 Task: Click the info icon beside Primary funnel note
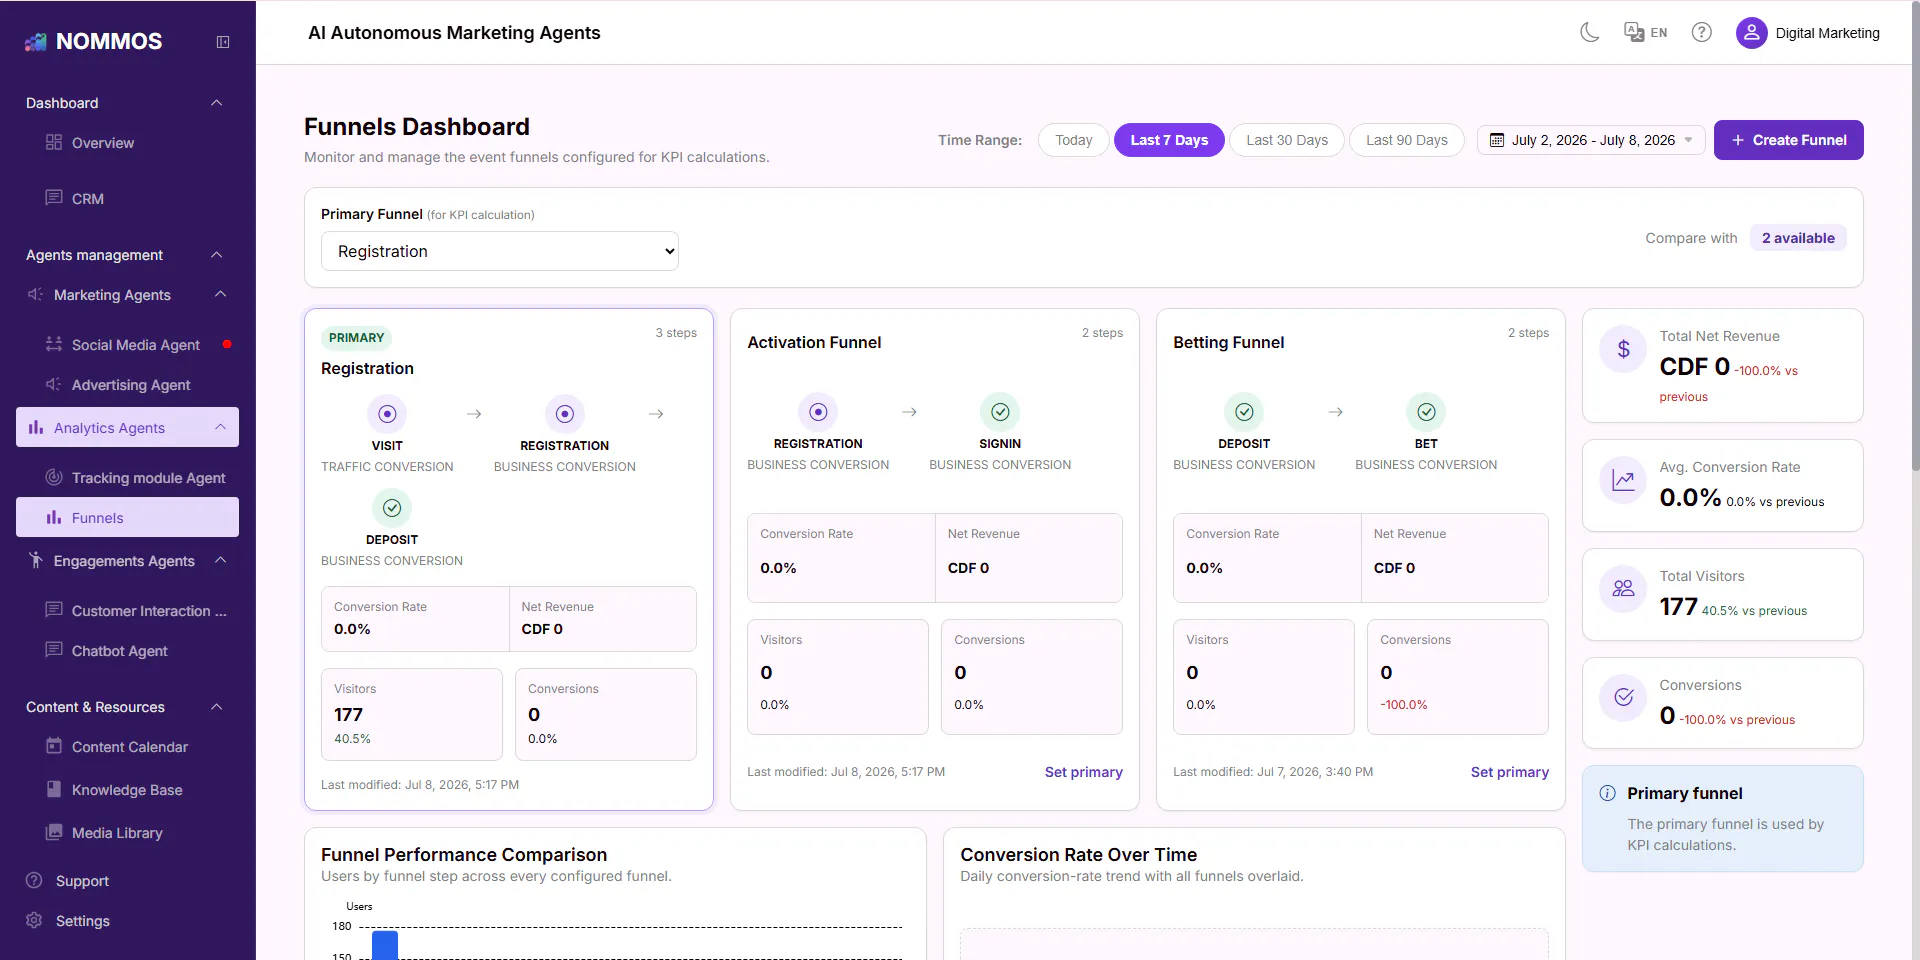tap(1608, 793)
